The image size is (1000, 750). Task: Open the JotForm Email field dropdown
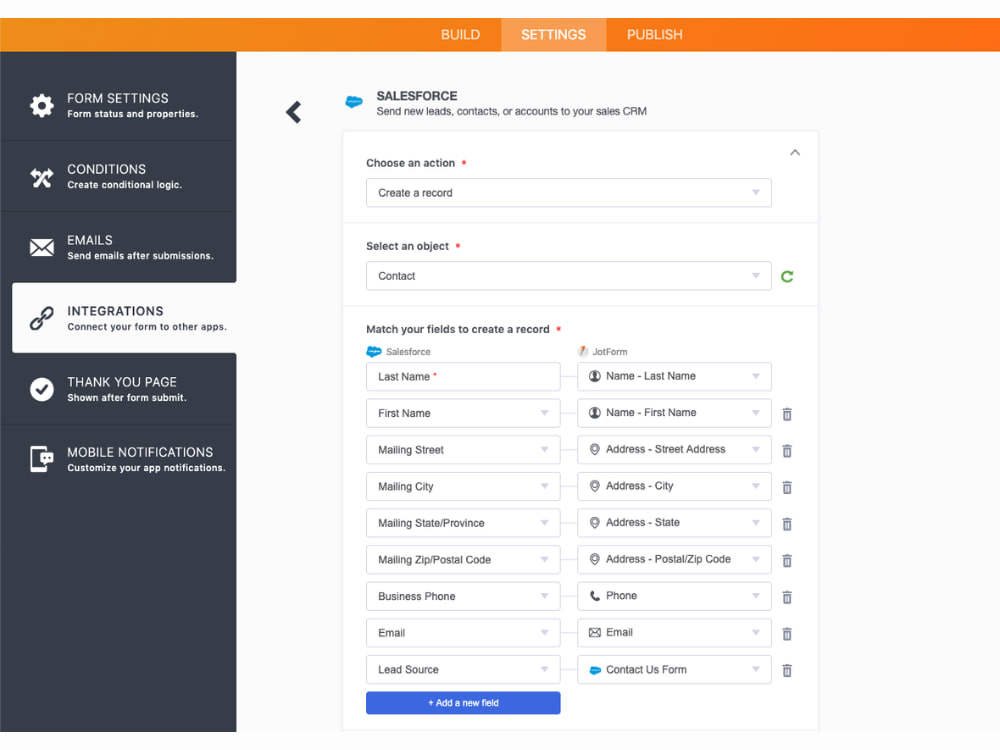674,633
